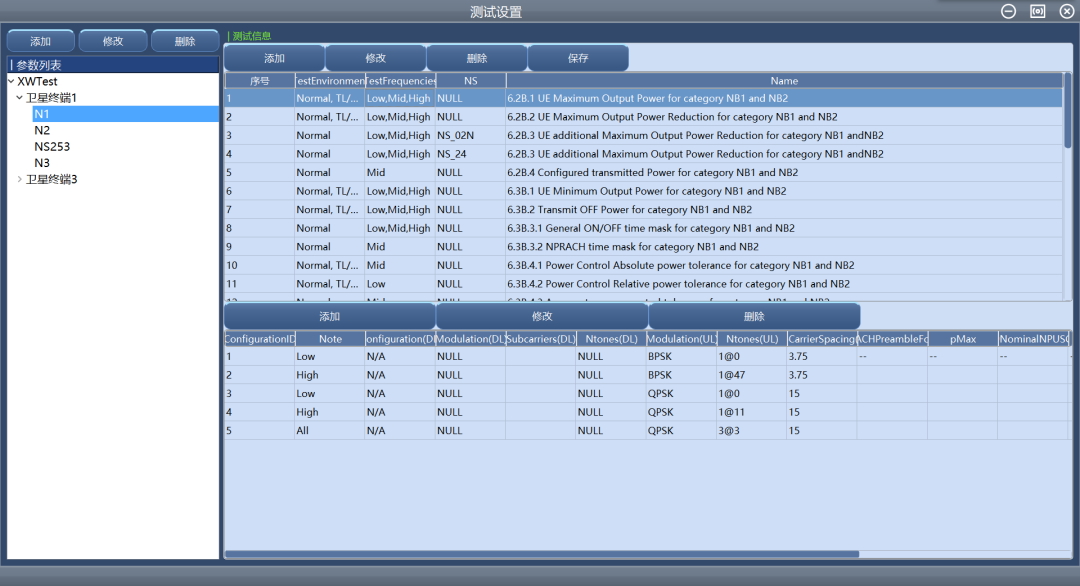Screen dimensions: 1080x586
Task: Collapse the XWTest tree node
Action: pos(11,81)
